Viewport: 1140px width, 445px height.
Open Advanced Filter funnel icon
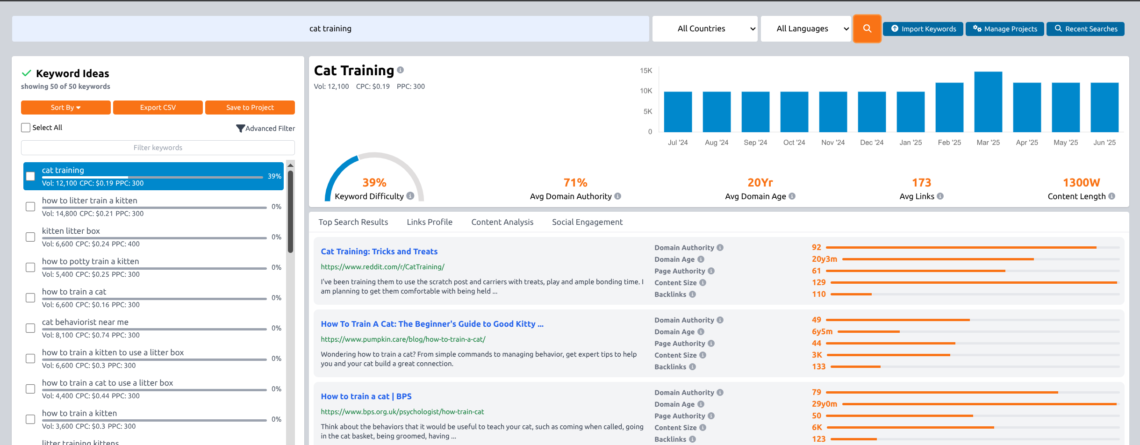[240, 128]
